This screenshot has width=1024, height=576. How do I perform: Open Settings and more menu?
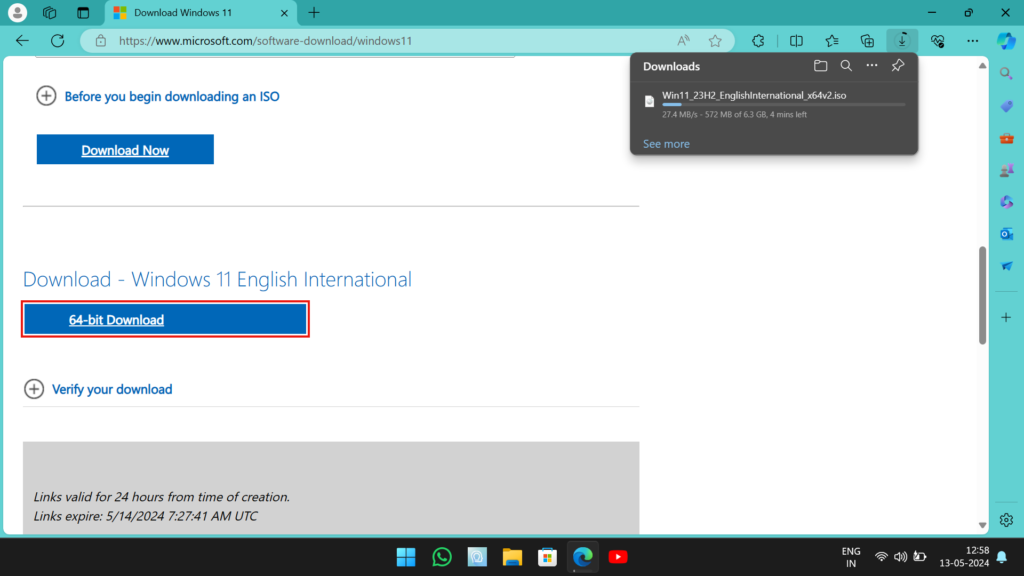(972, 40)
